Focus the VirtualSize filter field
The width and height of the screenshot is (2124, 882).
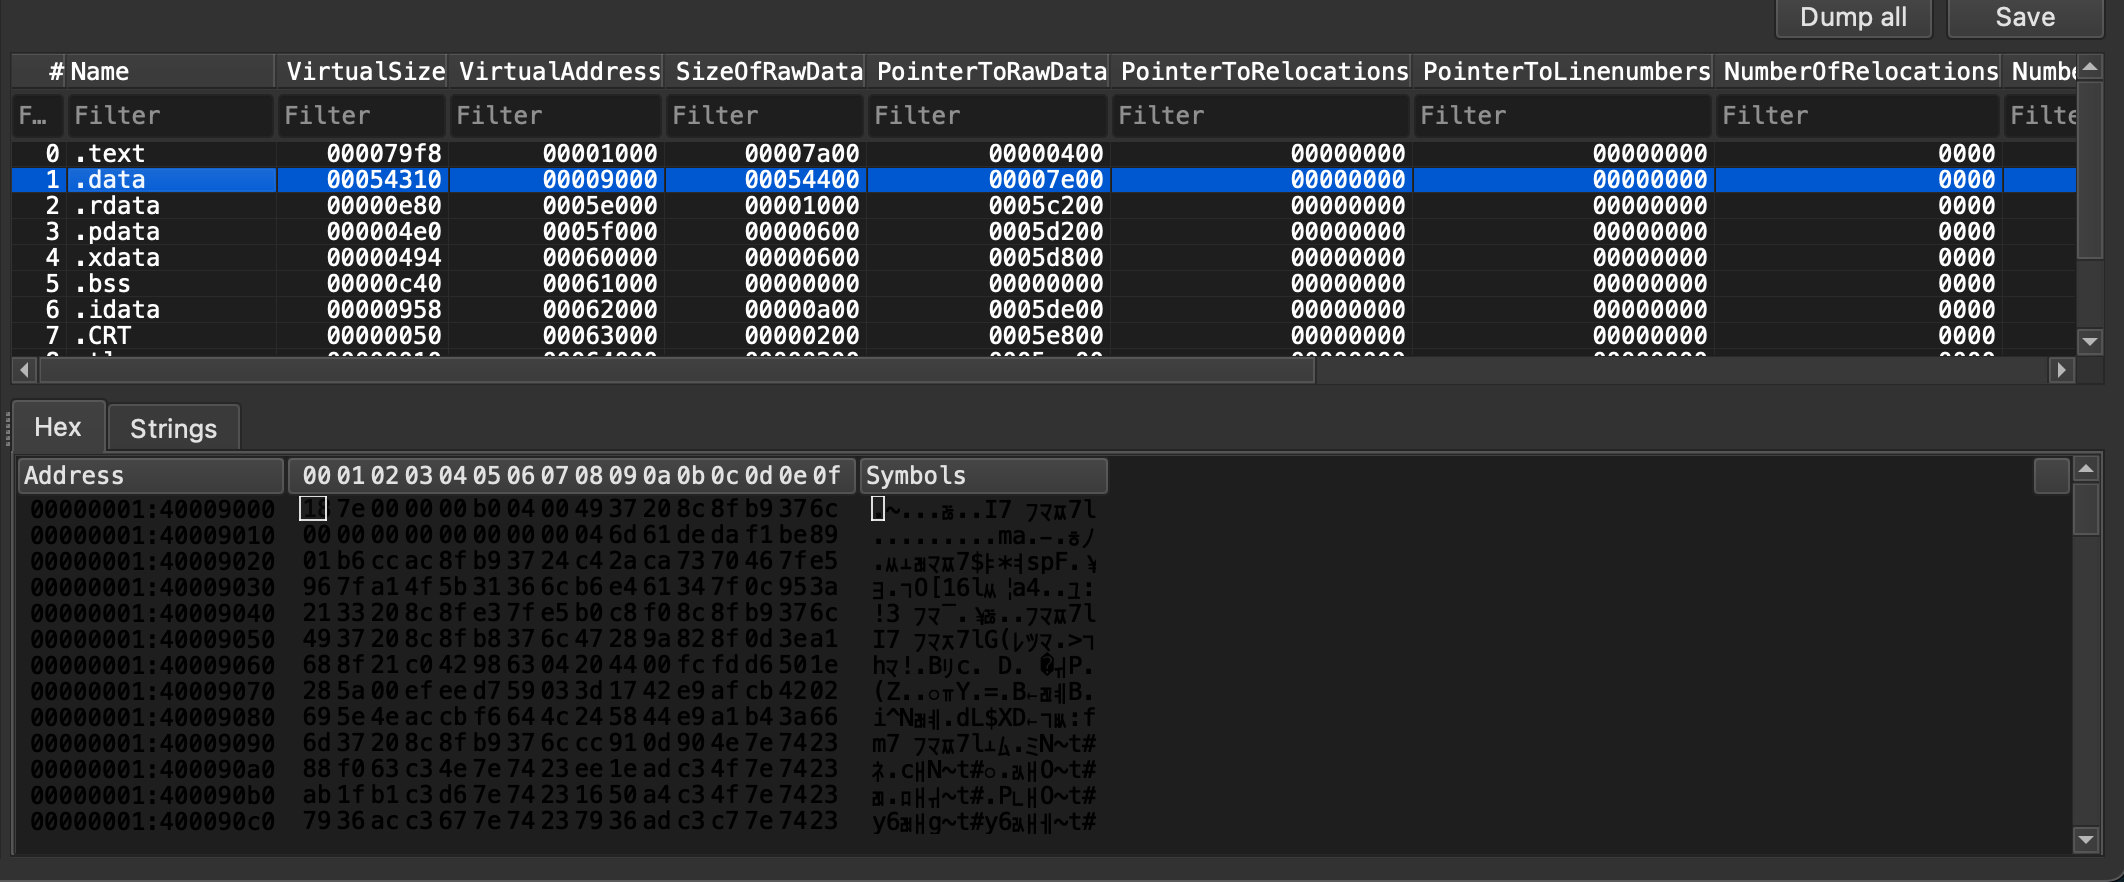coord(361,116)
